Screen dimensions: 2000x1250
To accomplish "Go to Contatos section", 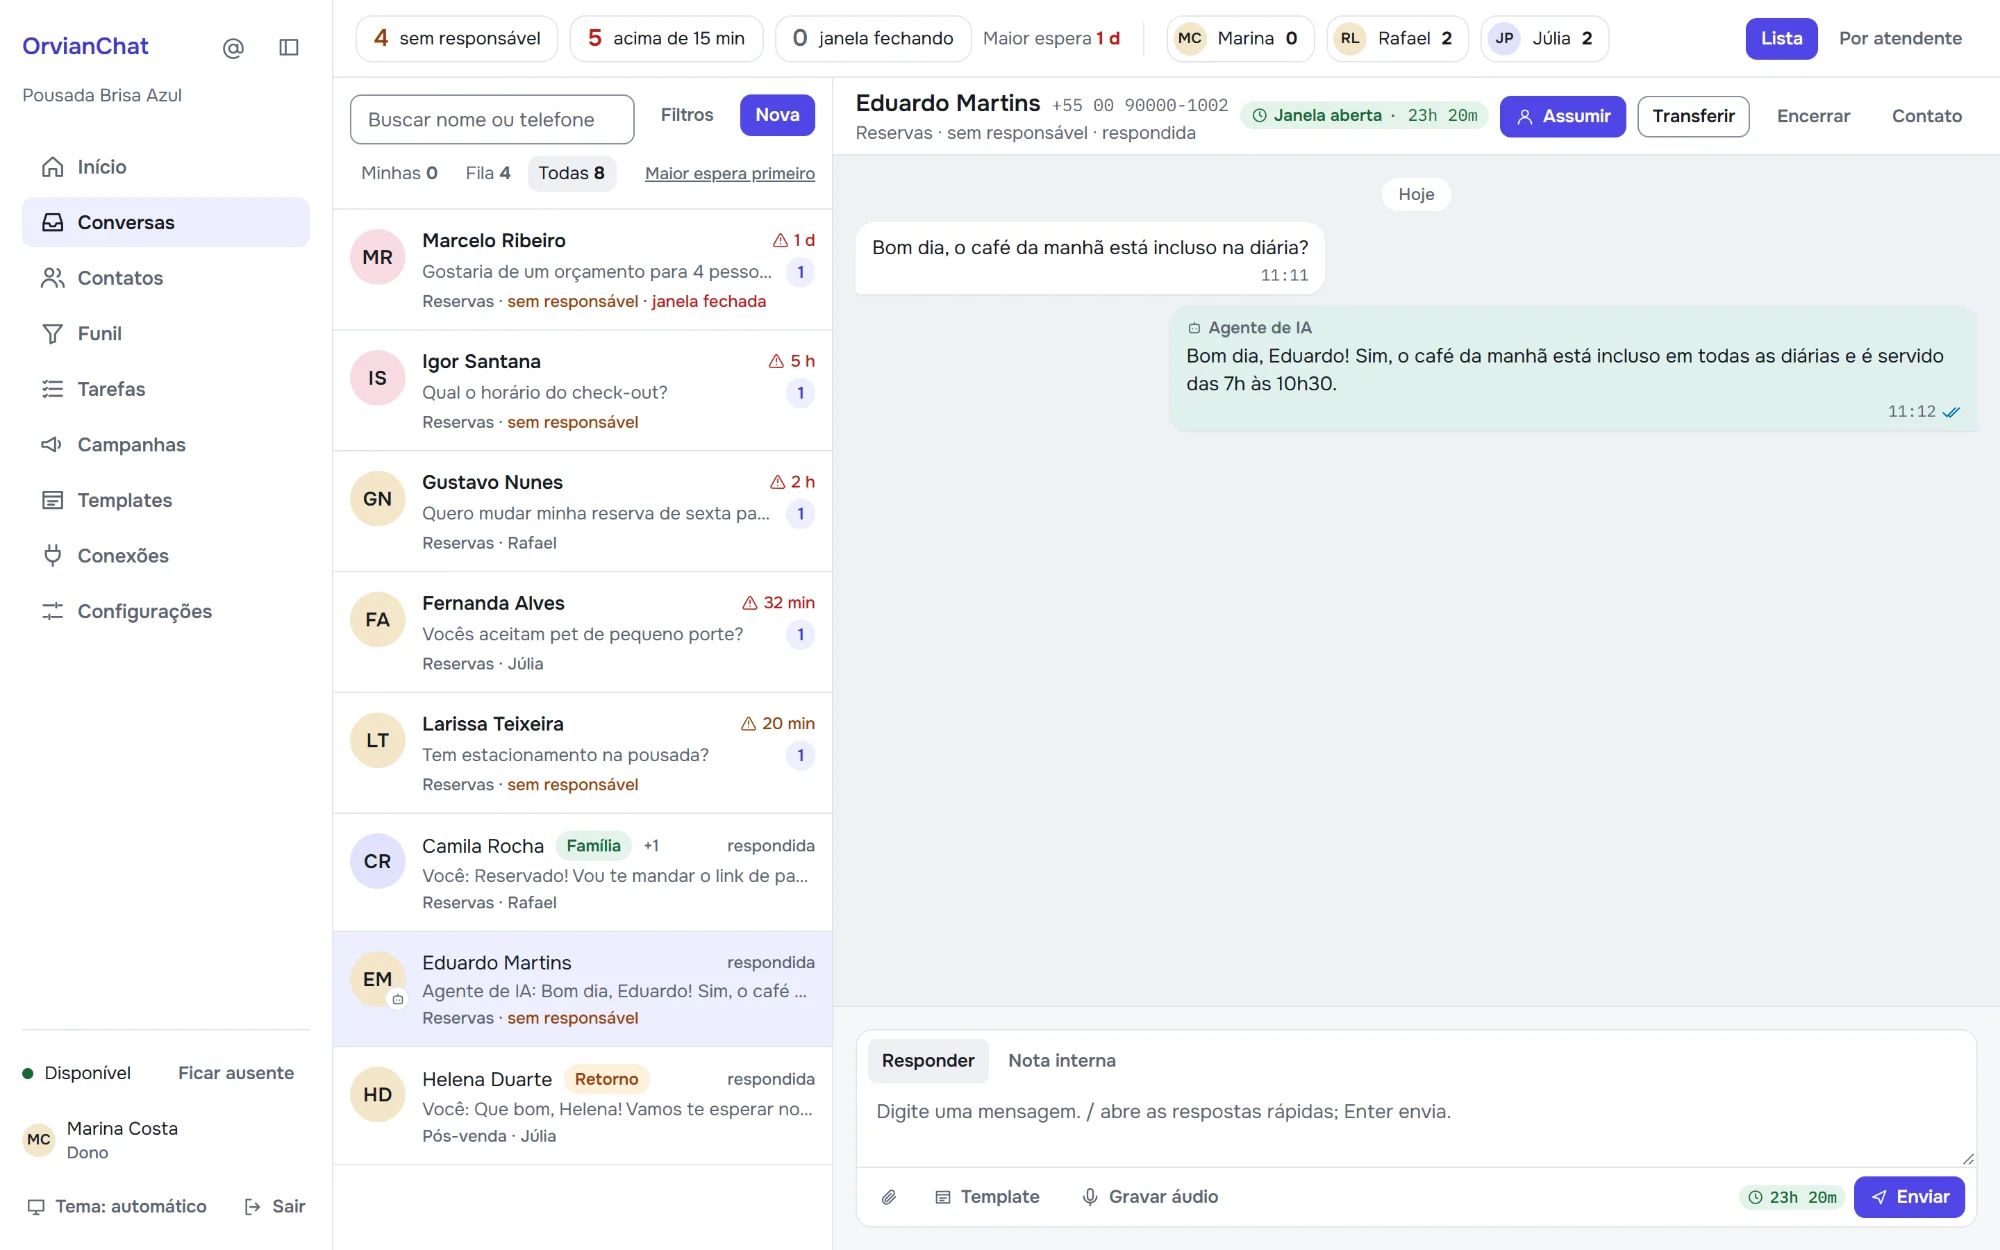I will pos(166,278).
